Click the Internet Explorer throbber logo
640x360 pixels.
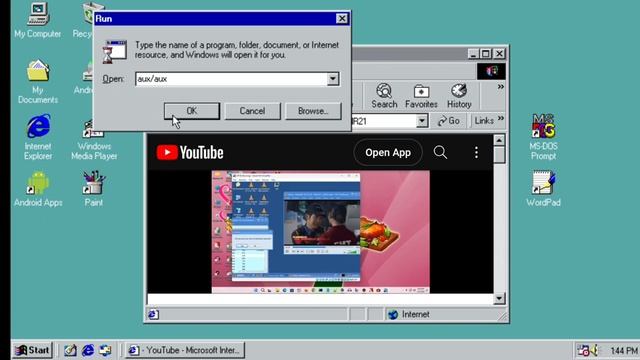click(491, 71)
